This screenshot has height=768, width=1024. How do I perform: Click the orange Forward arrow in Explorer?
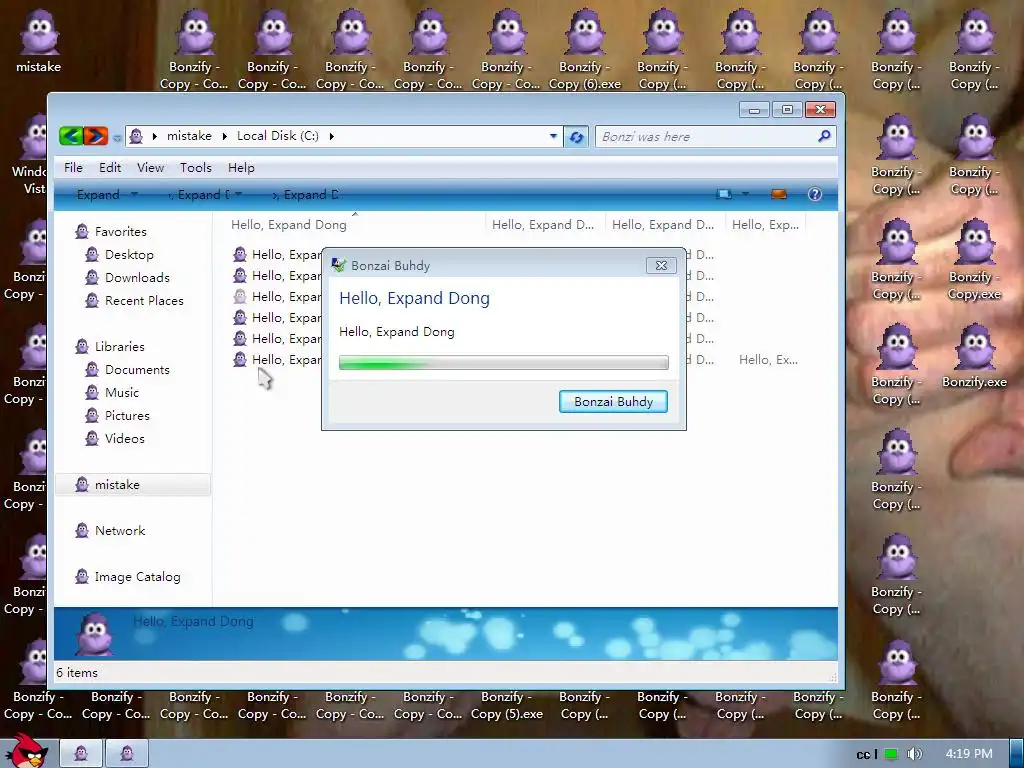[95, 136]
